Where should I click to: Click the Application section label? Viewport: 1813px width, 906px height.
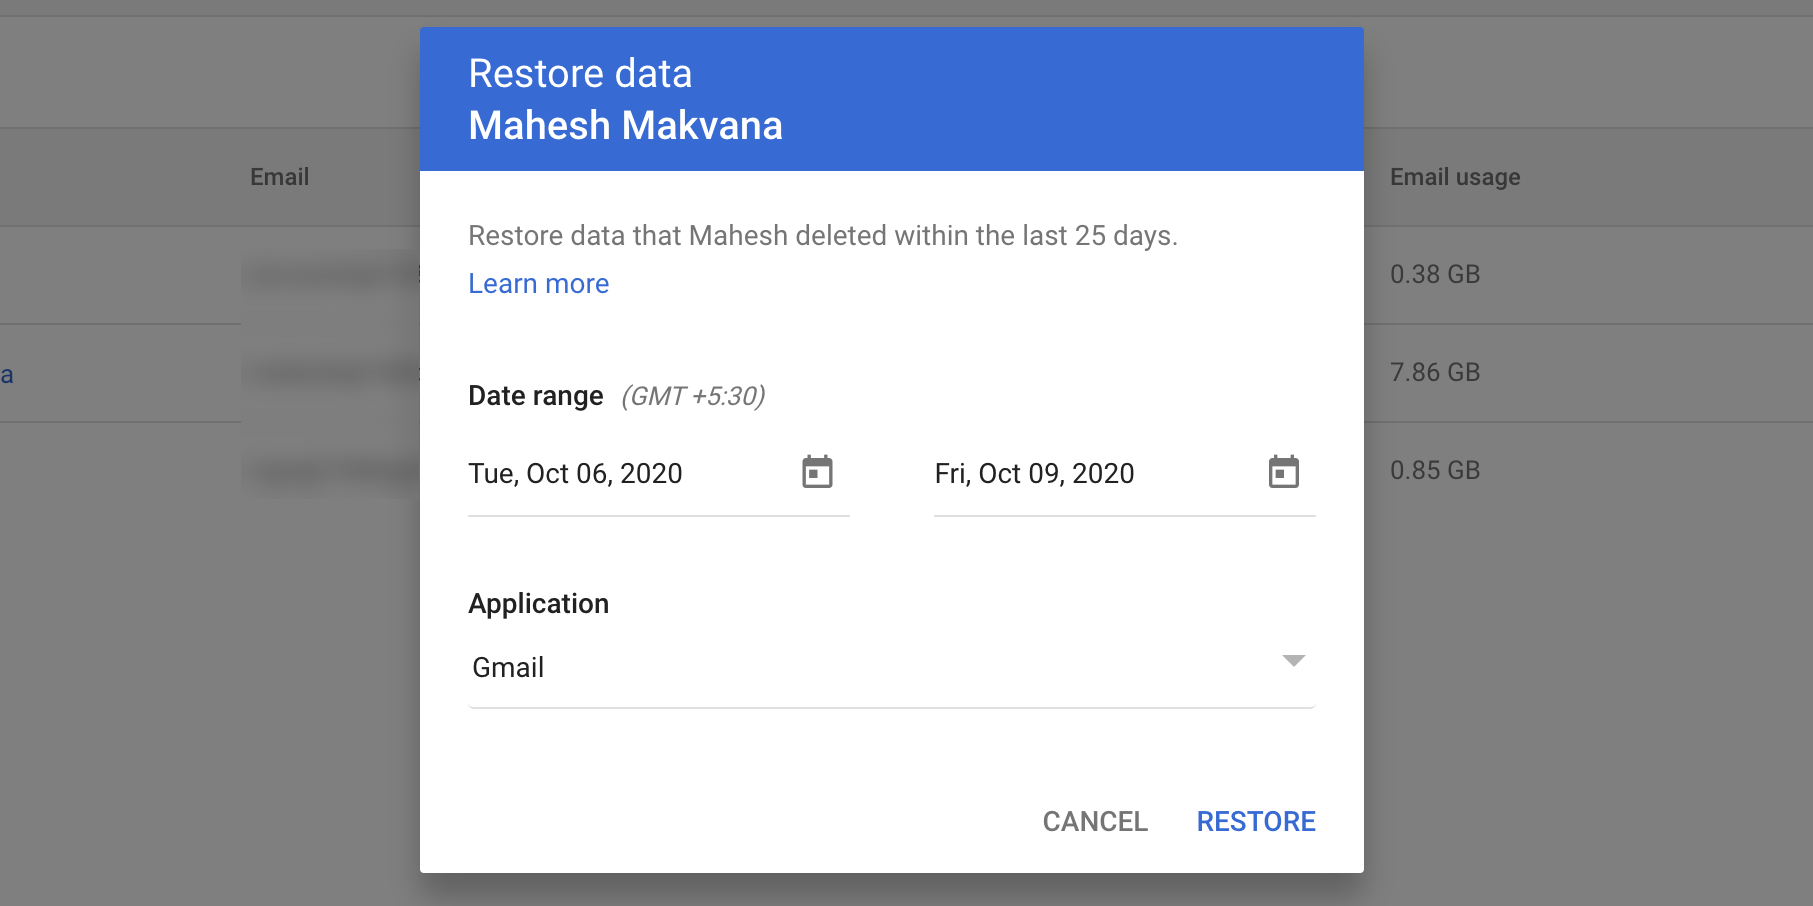pos(538,602)
